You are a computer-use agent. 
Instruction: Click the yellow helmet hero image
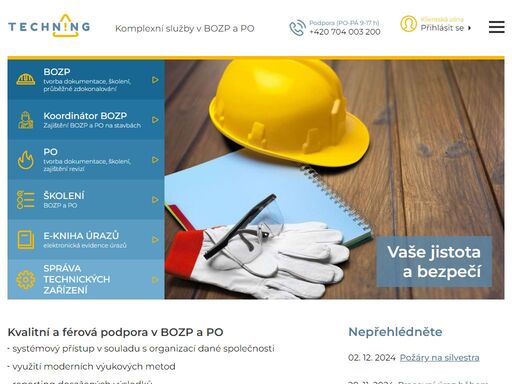coord(334,180)
